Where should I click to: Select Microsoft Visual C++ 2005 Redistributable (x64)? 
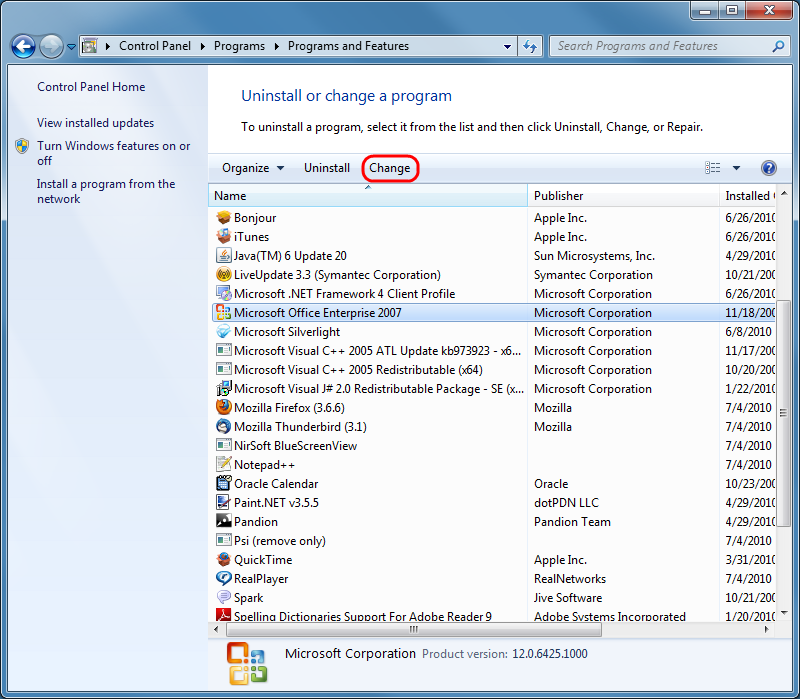pos(494,370)
